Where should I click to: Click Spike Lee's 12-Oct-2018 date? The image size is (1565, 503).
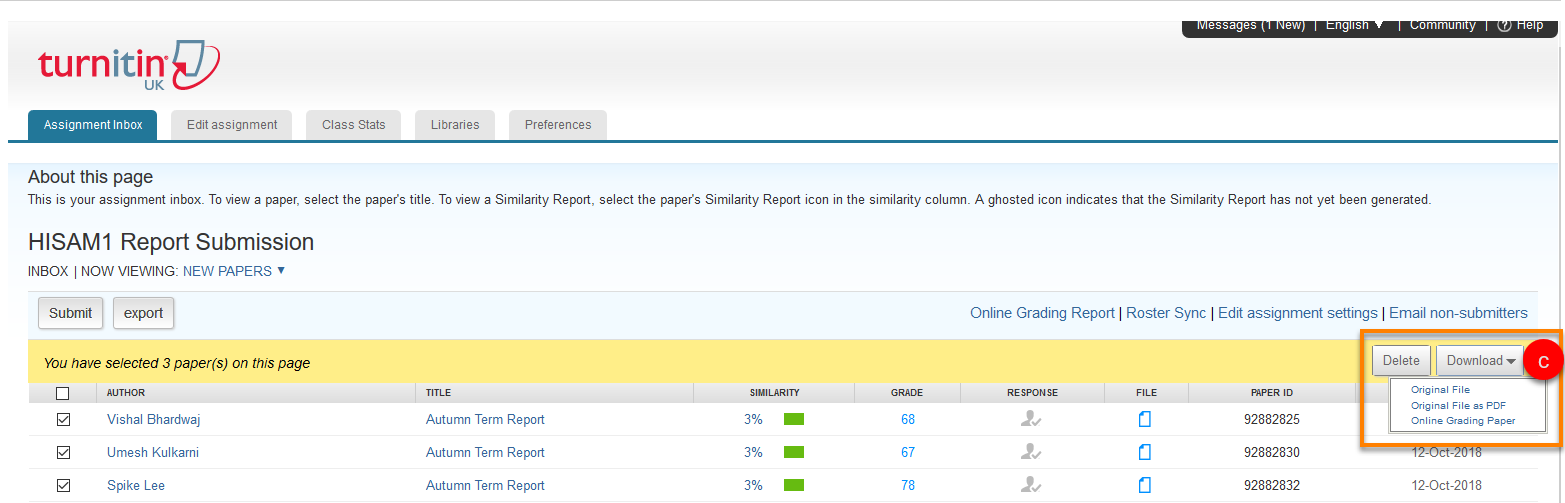pos(1446,485)
